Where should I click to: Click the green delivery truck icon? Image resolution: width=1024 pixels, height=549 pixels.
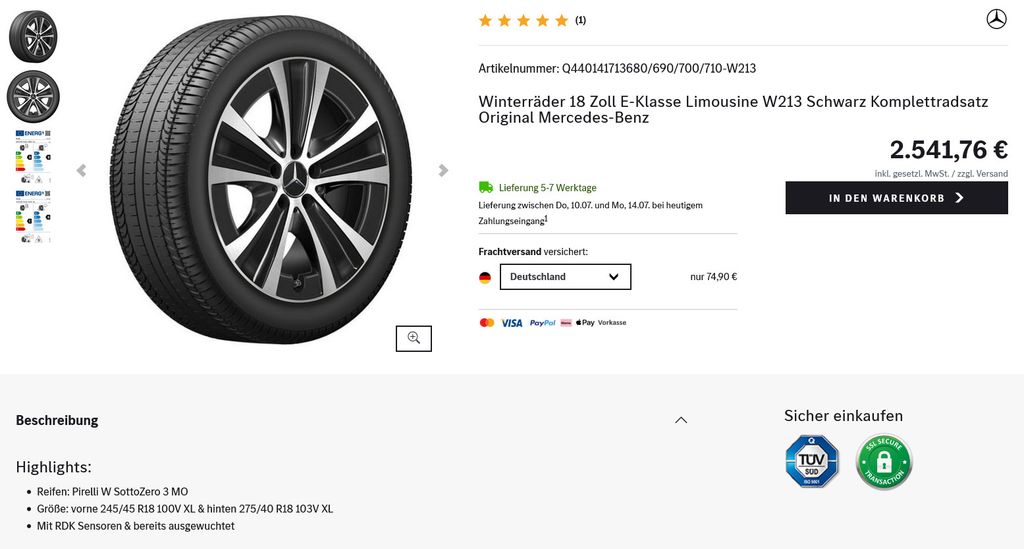pos(486,187)
